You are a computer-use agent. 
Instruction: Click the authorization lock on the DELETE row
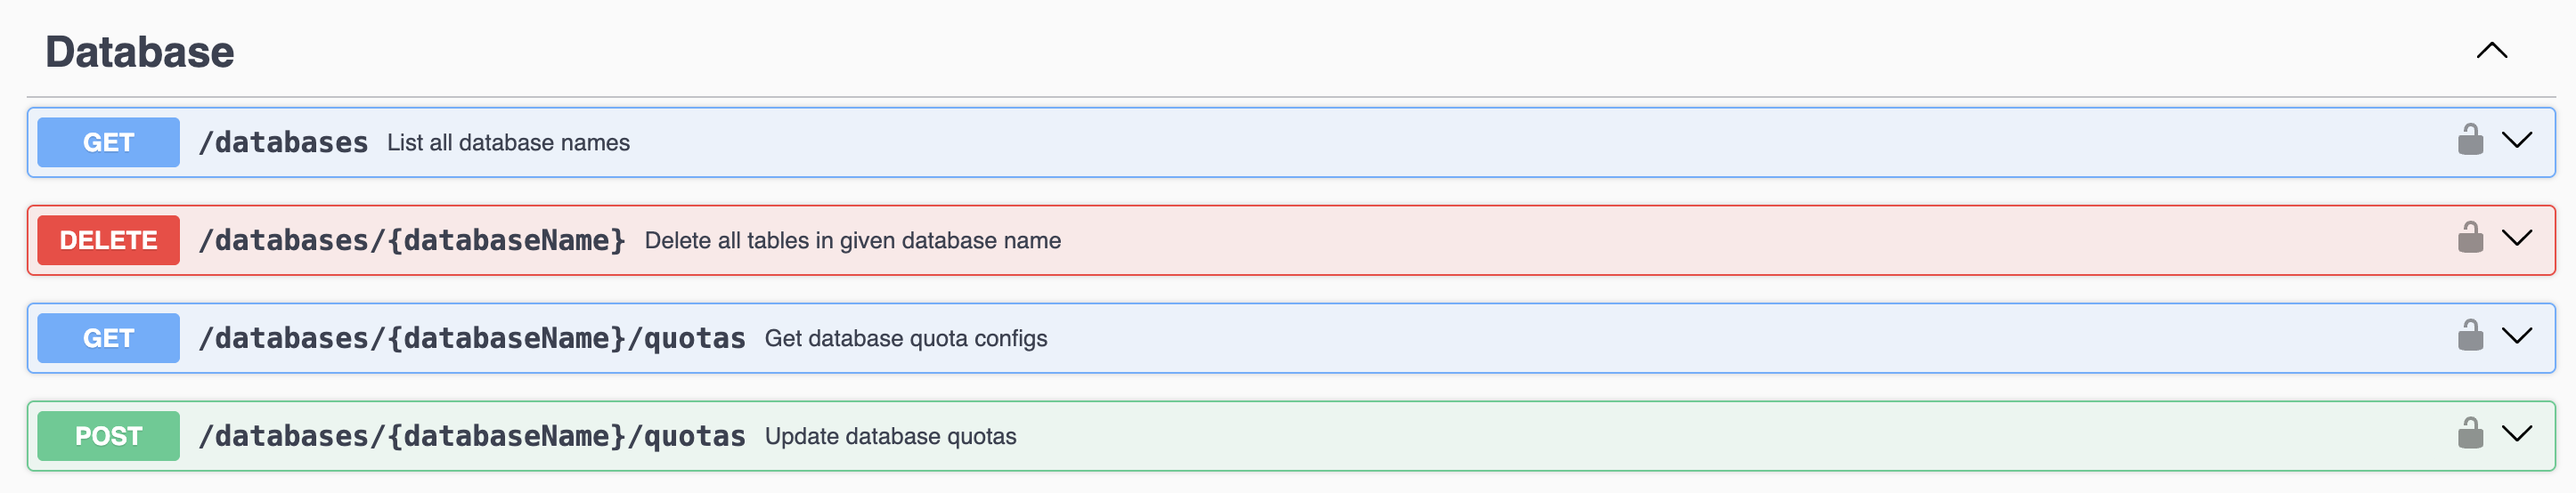2470,238
